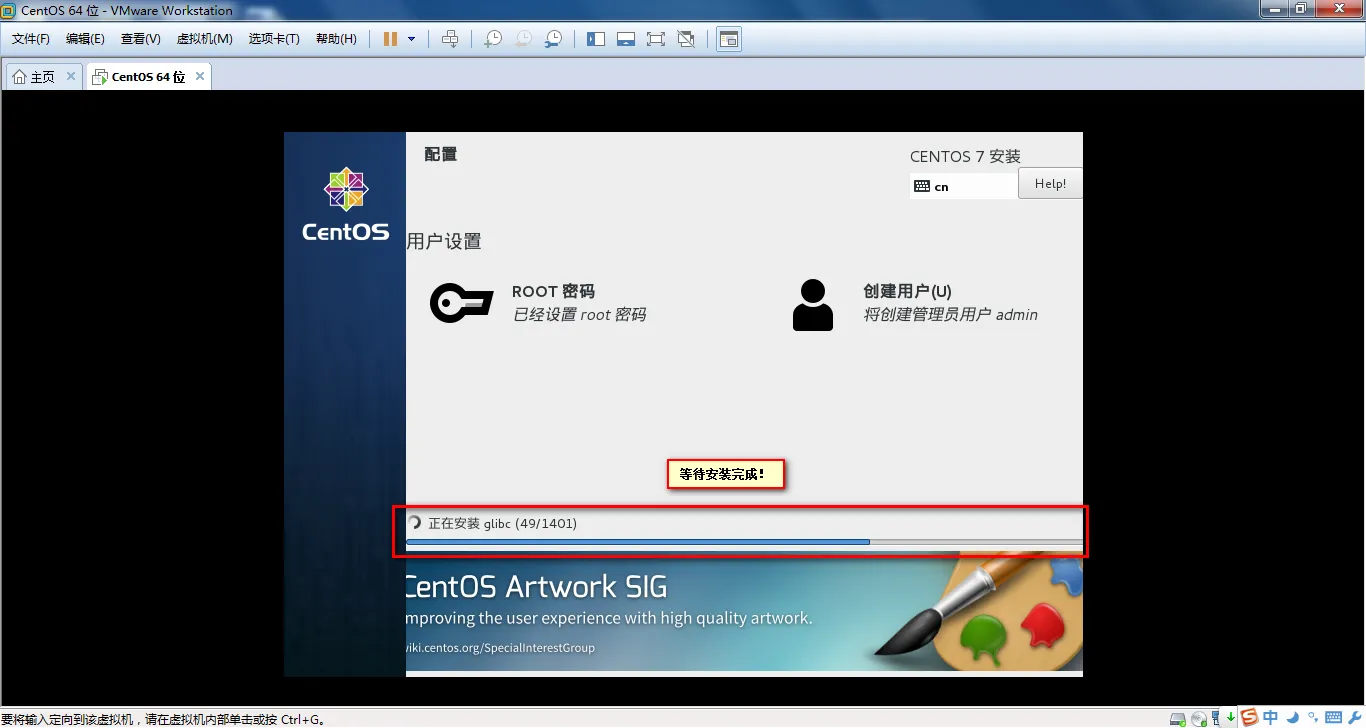Click the home icon on the 主页 tab
The width and height of the screenshot is (1366, 728).
tap(19, 77)
